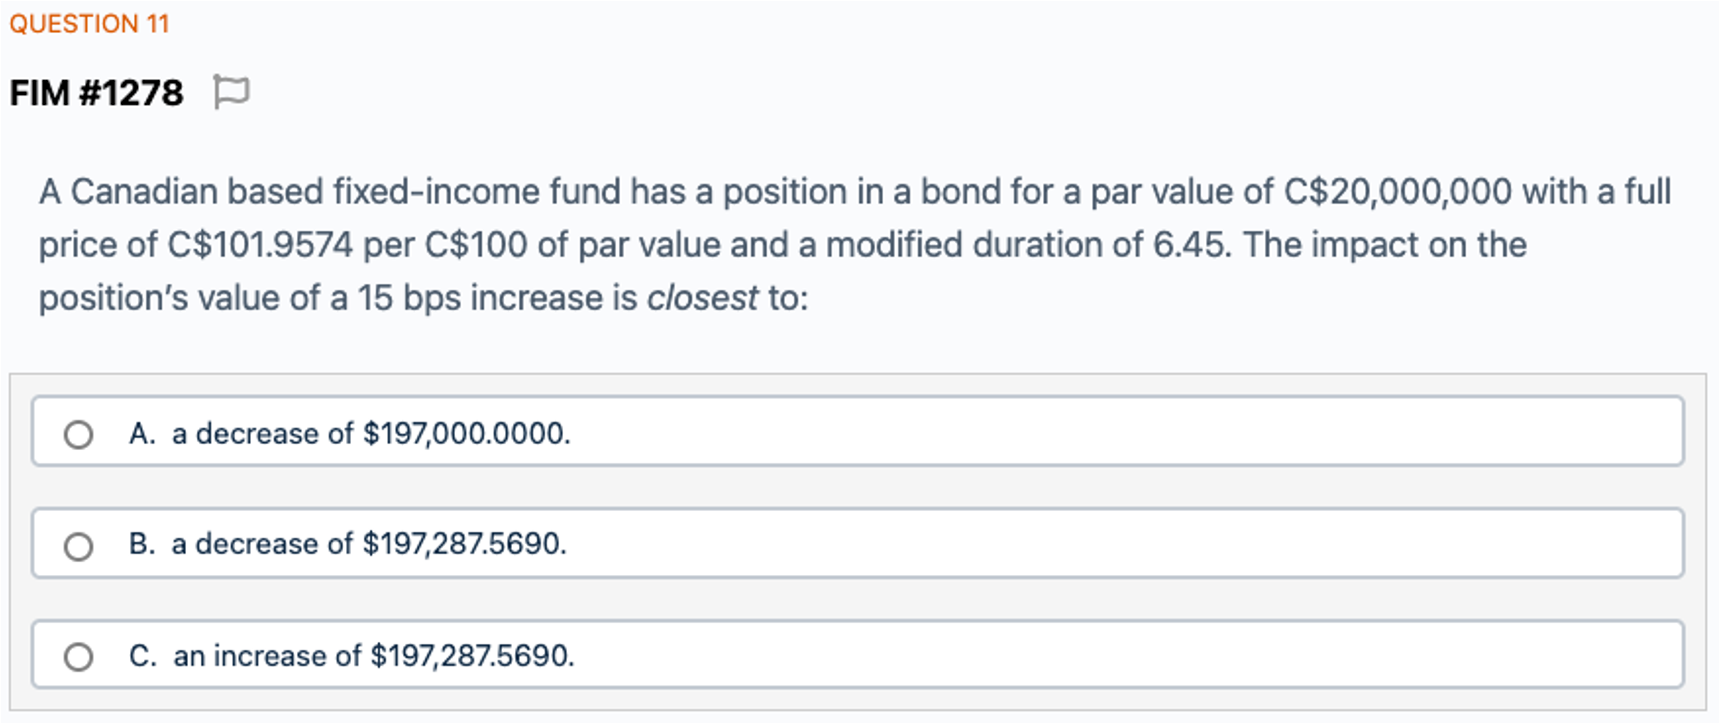Click the 'A.' option letter

142,434
